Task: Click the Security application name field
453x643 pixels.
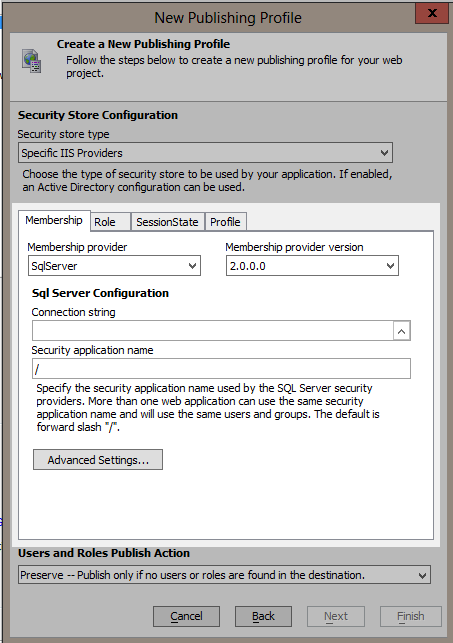Action: [221, 369]
